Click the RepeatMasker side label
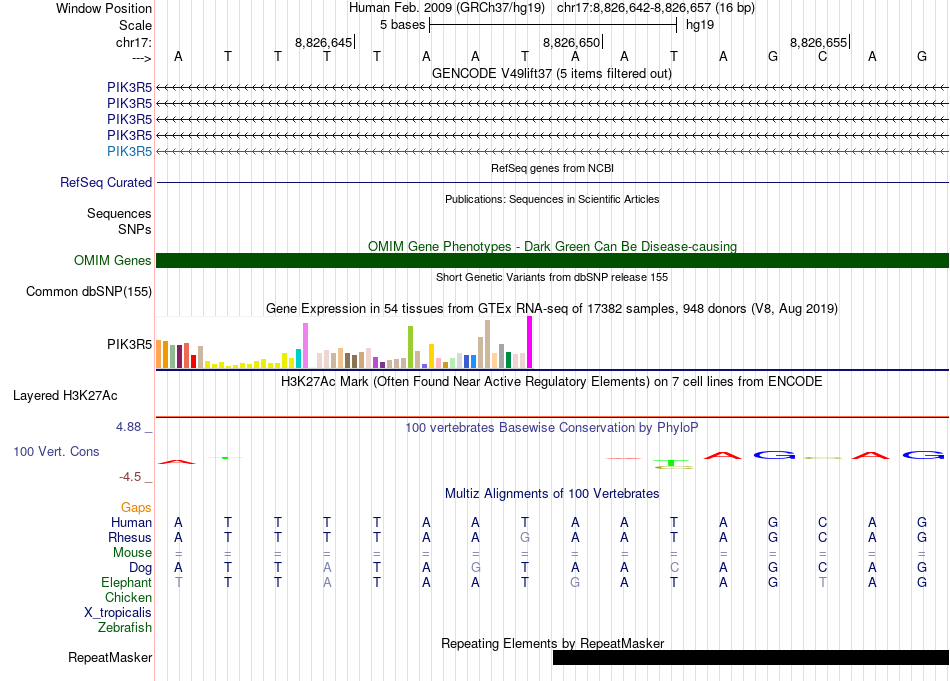This screenshot has width=950, height=681. [110, 657]
